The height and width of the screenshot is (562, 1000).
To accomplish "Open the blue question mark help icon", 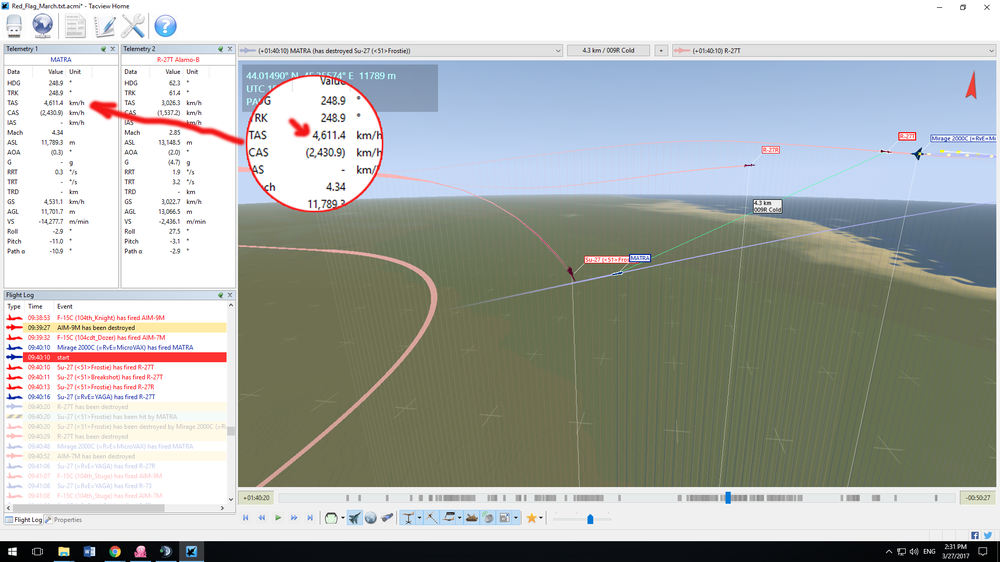I will pos(165,26).
